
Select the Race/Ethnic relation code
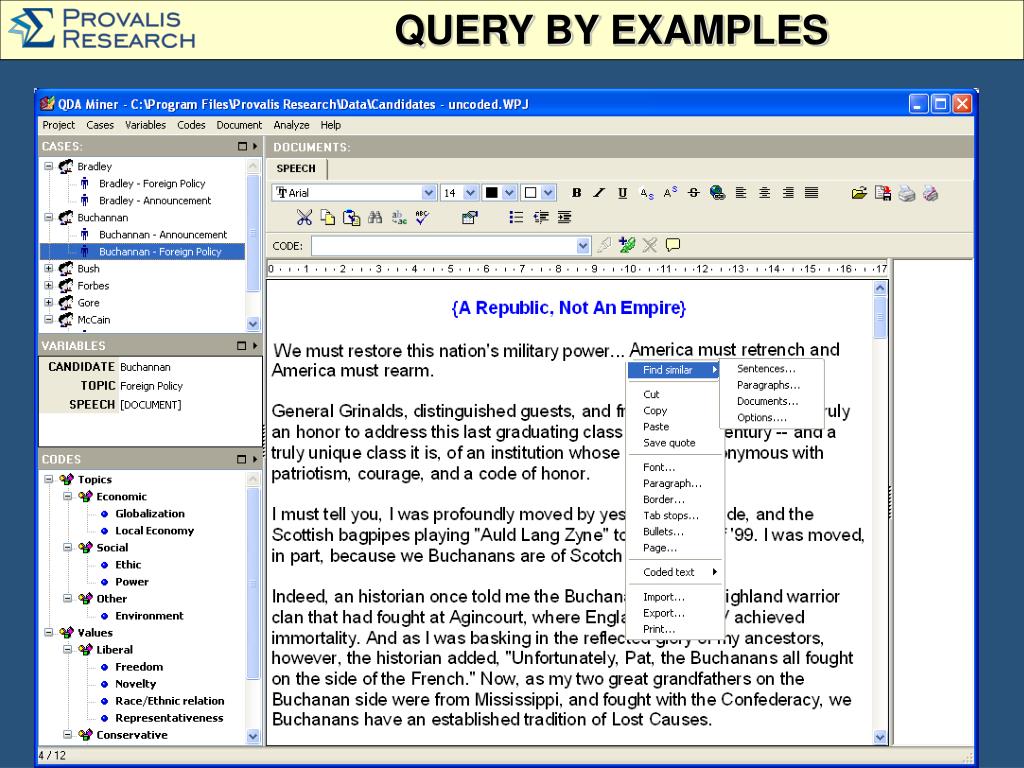[x=170, y=701]
